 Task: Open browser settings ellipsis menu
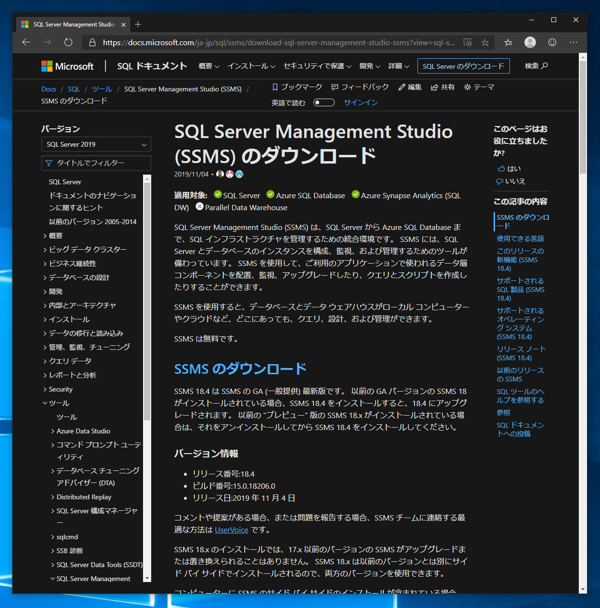(x=574, y=43)
